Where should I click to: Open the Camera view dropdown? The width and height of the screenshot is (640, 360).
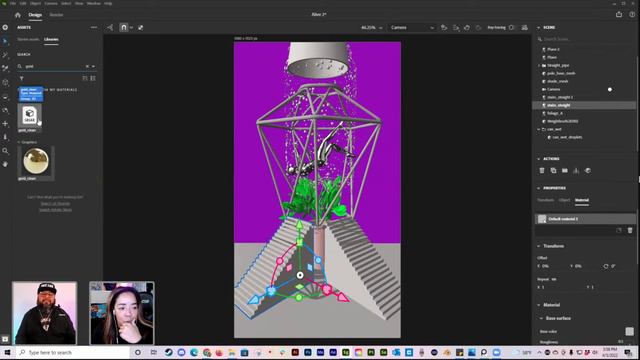tap(412, 28)
